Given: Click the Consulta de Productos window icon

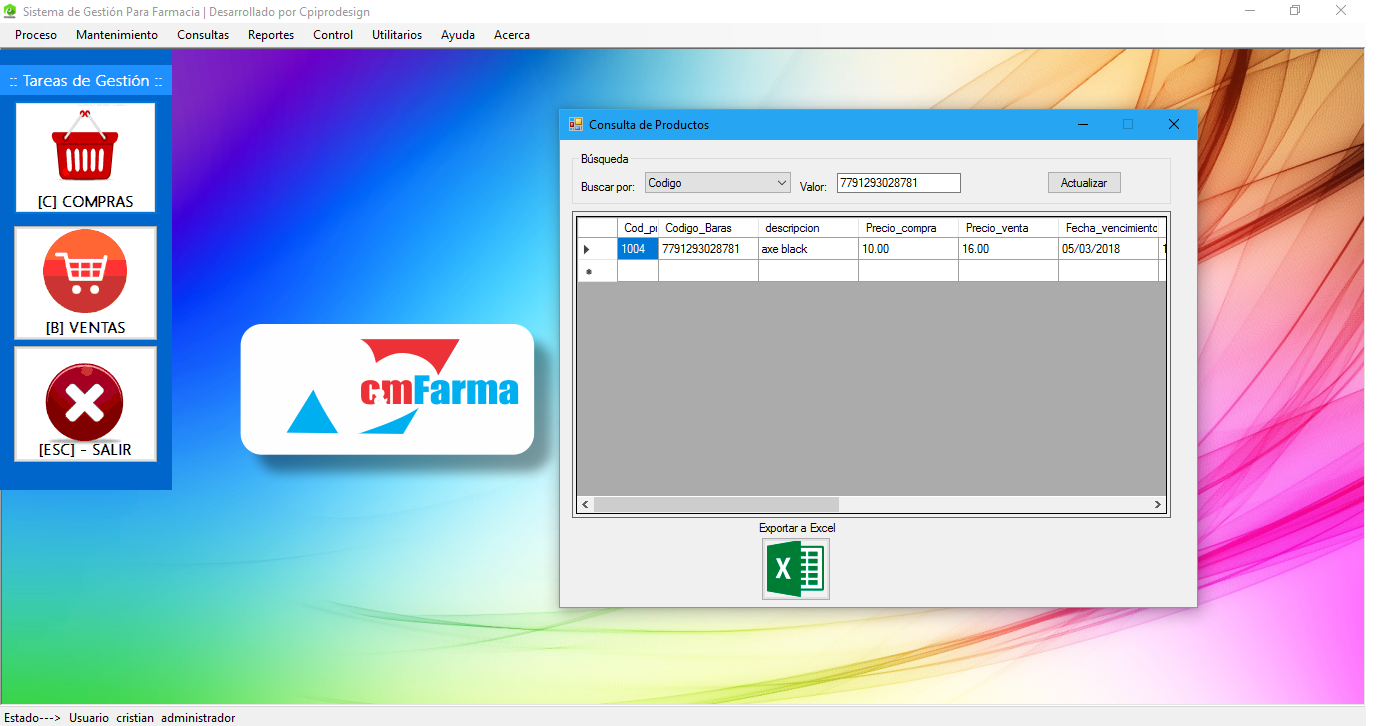Looking at the screenshot, I should tap(575, 125).
